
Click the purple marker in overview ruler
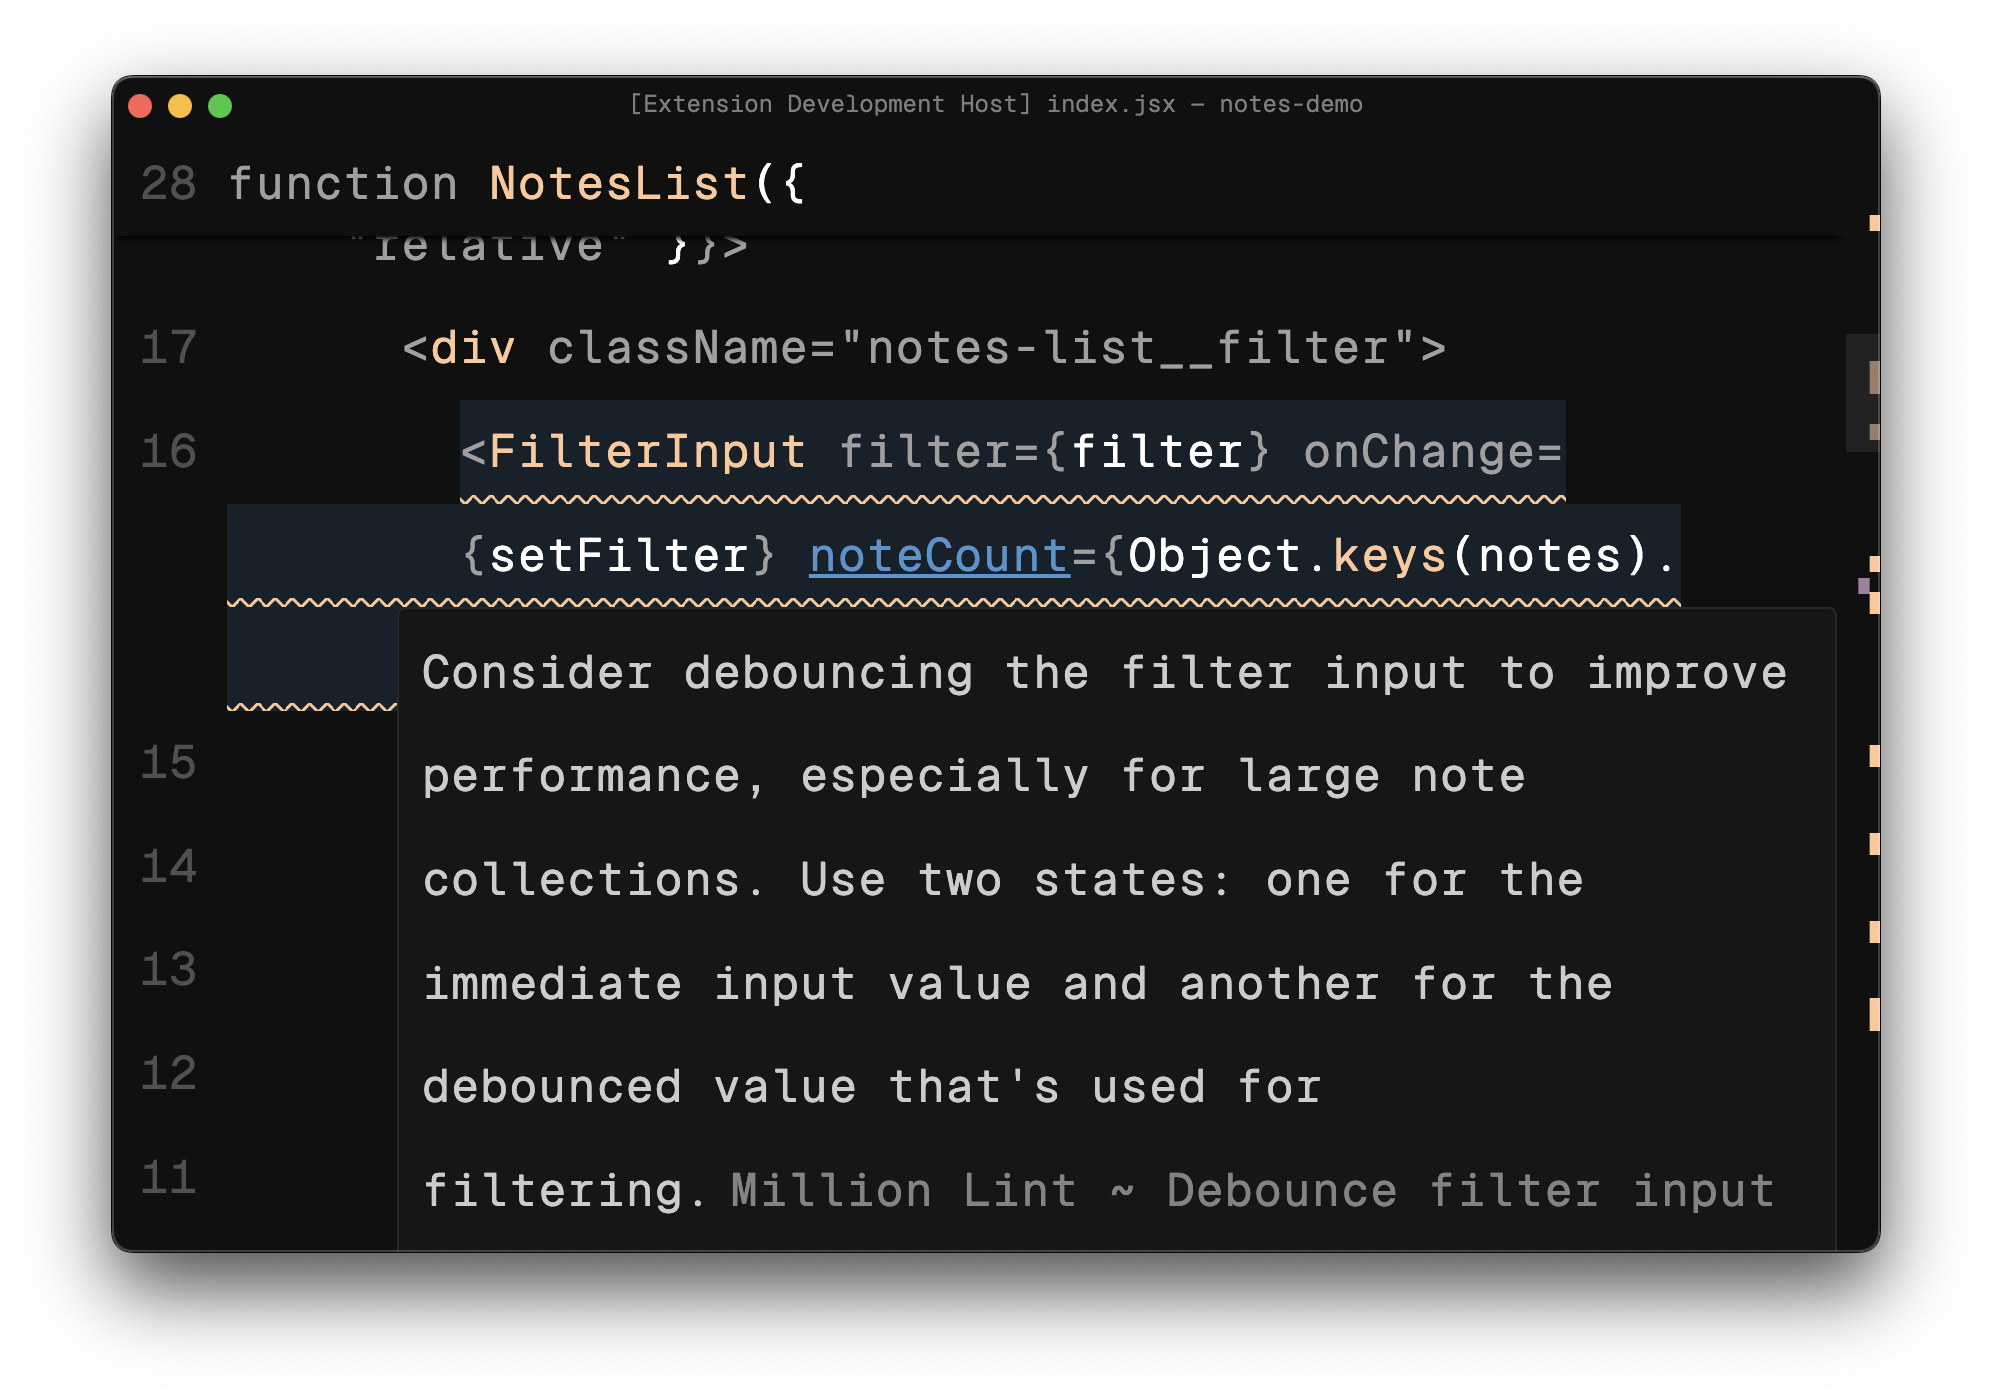pyautogui.click(x=1864, y=586)
